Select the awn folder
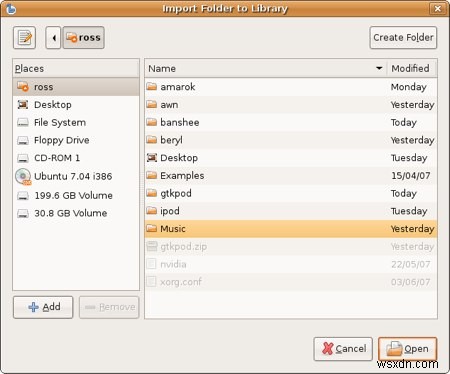This screenshot has width=450, height=374. pyautogui.click(x=291, y=105)
